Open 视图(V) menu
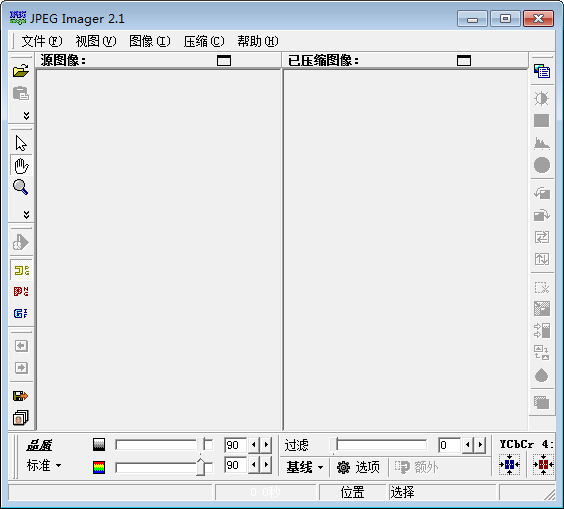The width and height of the screenshot is (564, 509). [96, 41]
